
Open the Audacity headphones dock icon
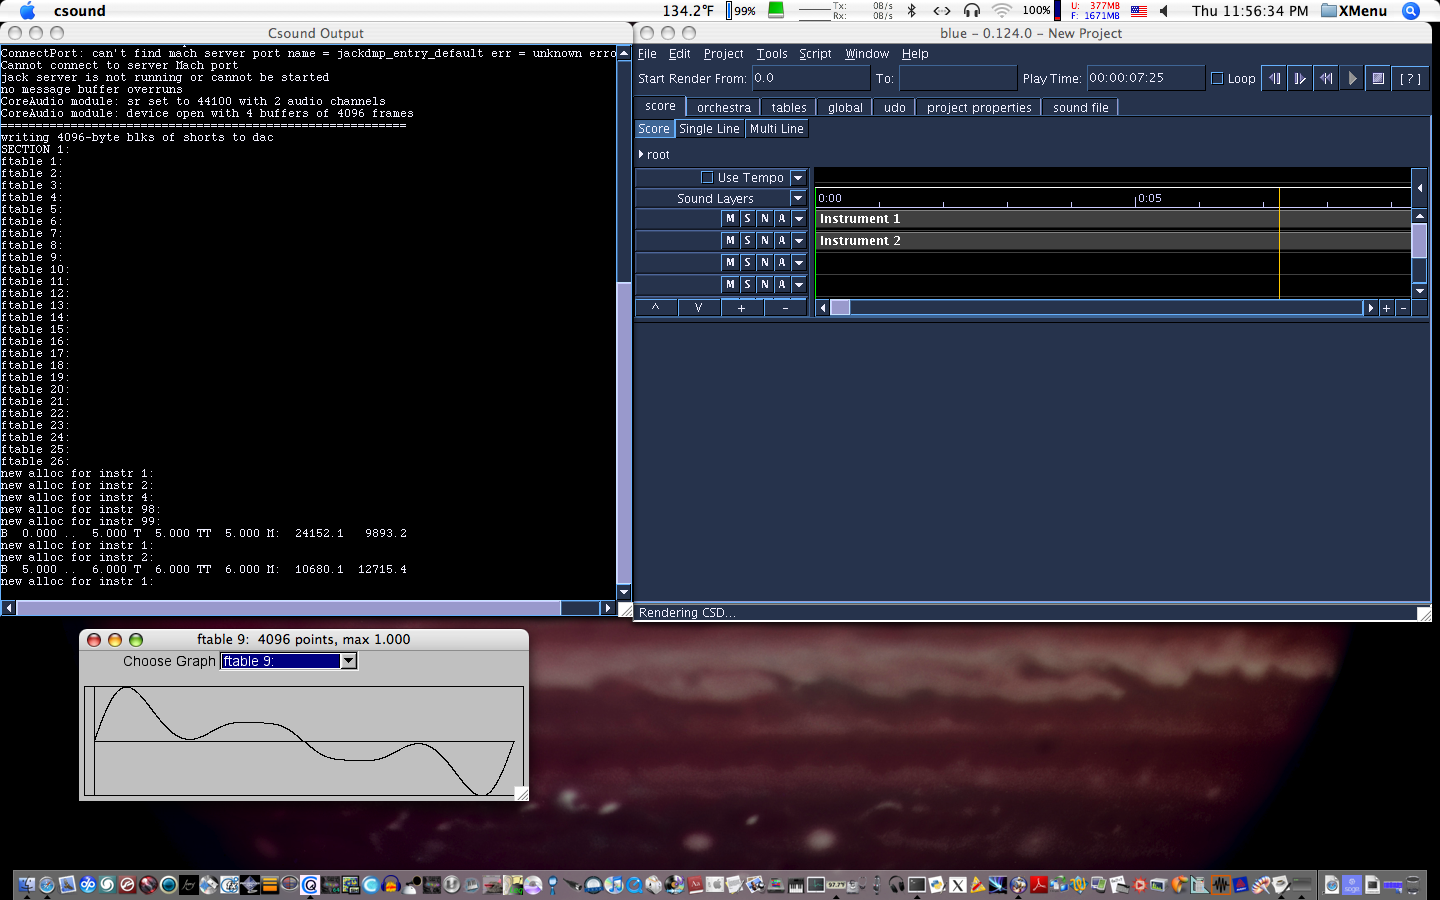(391, 884)
